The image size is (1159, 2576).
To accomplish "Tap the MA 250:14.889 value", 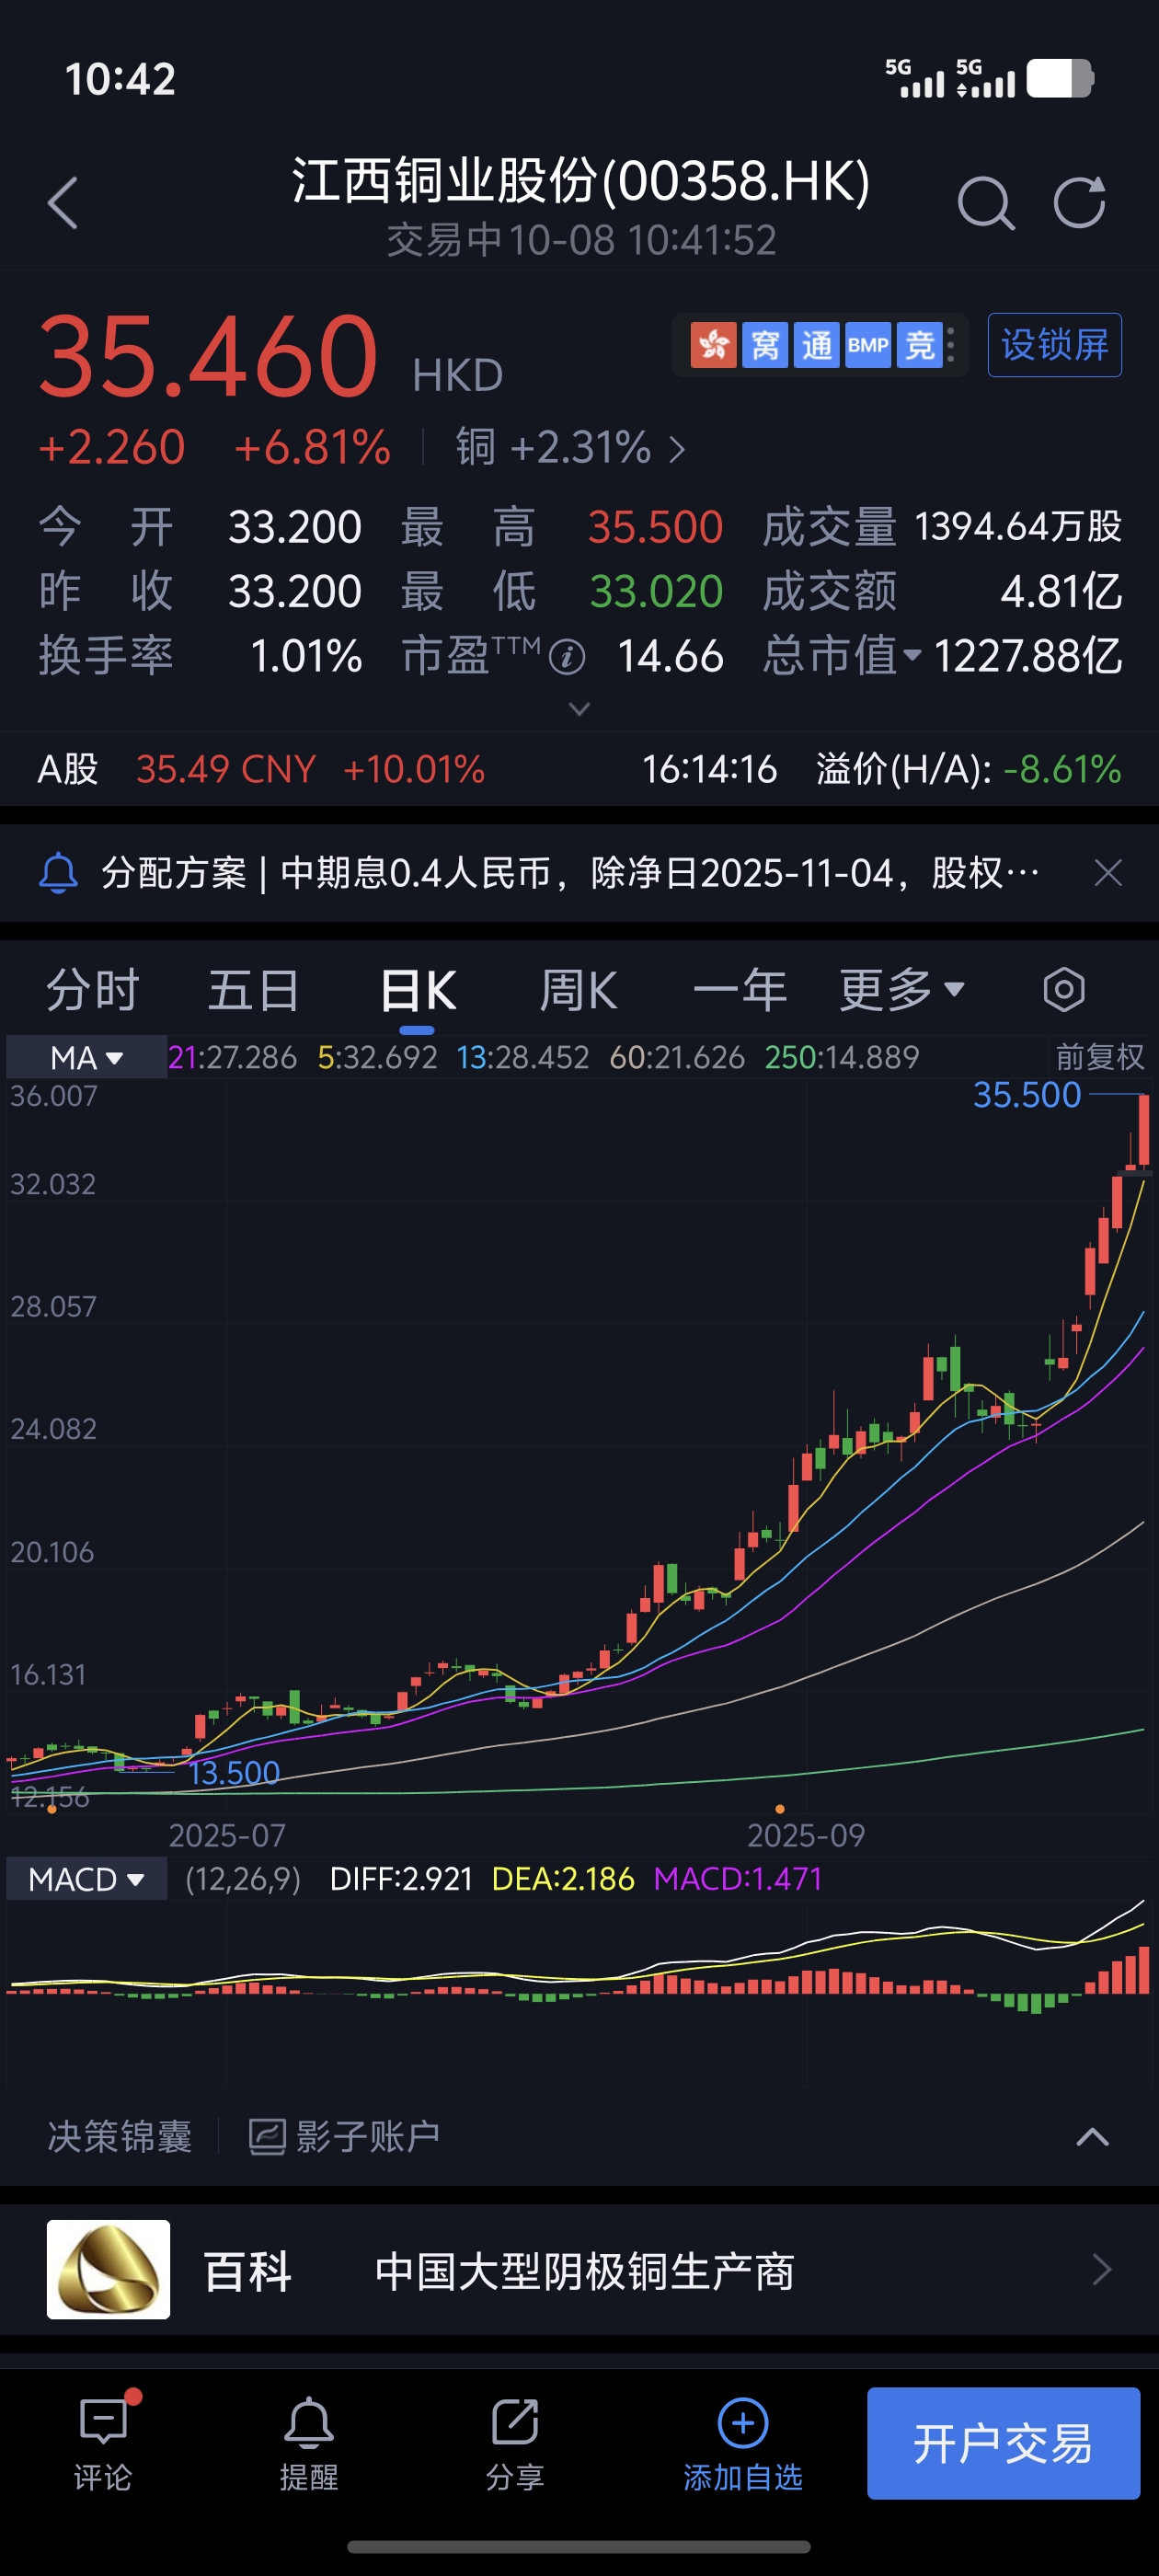I will click(x=842, y=1057).
